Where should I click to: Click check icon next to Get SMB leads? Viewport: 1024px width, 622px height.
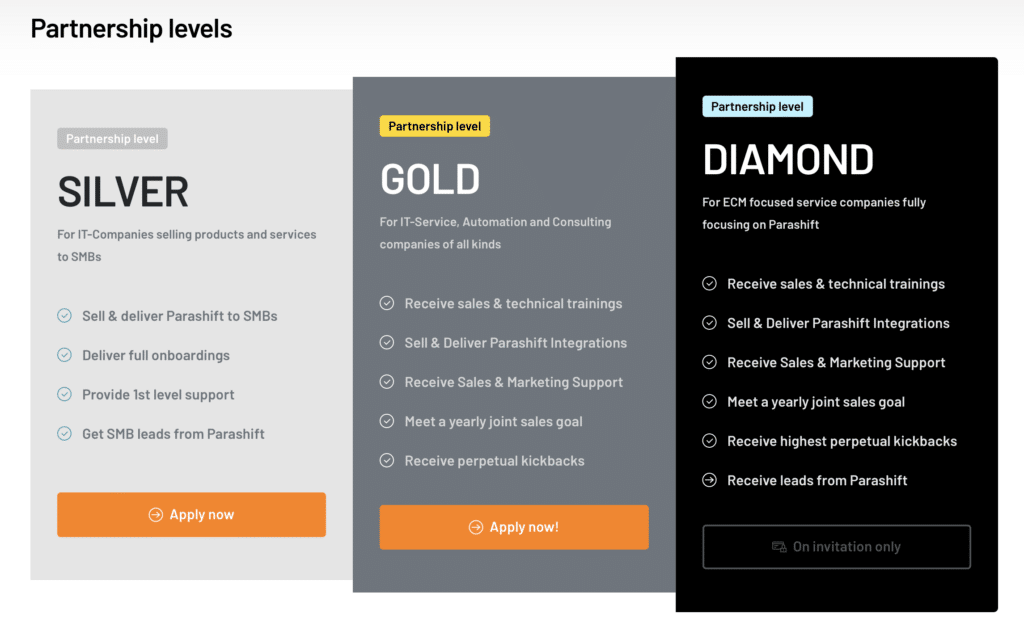[x=64, y=434]
